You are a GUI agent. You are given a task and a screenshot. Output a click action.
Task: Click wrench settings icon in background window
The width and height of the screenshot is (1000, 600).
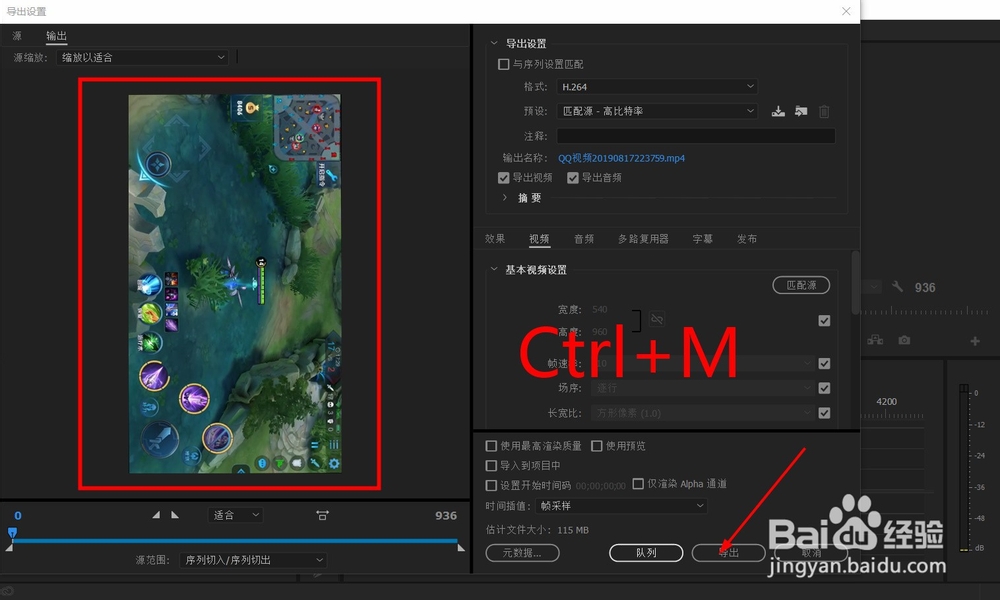click(897, 287)
